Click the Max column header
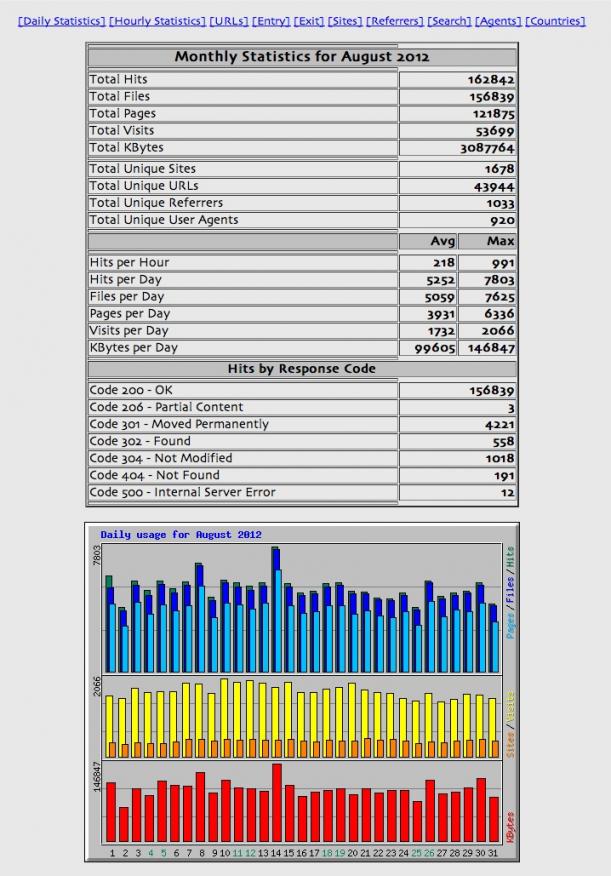The width and height of the screenshot is (611, 876). 500,241
